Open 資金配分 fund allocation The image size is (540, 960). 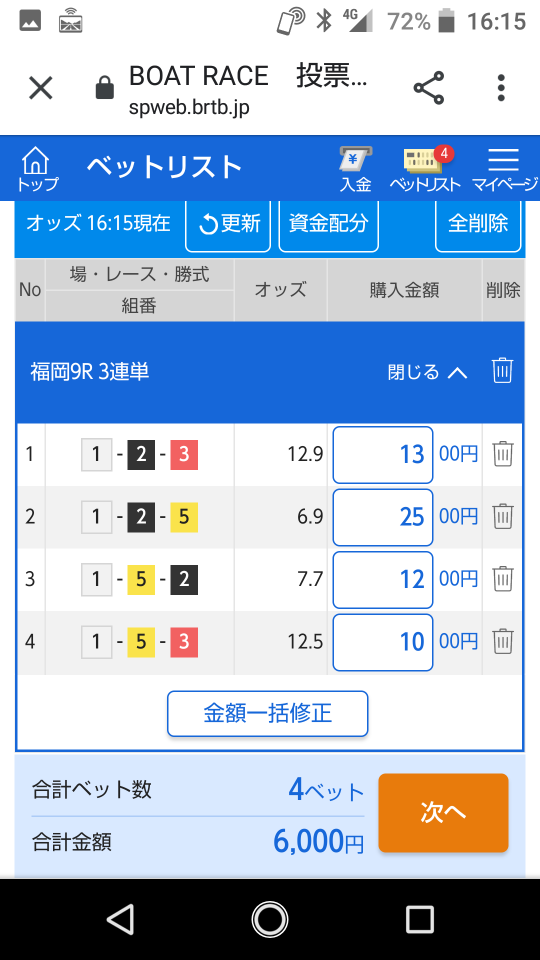tap(328, 225)
